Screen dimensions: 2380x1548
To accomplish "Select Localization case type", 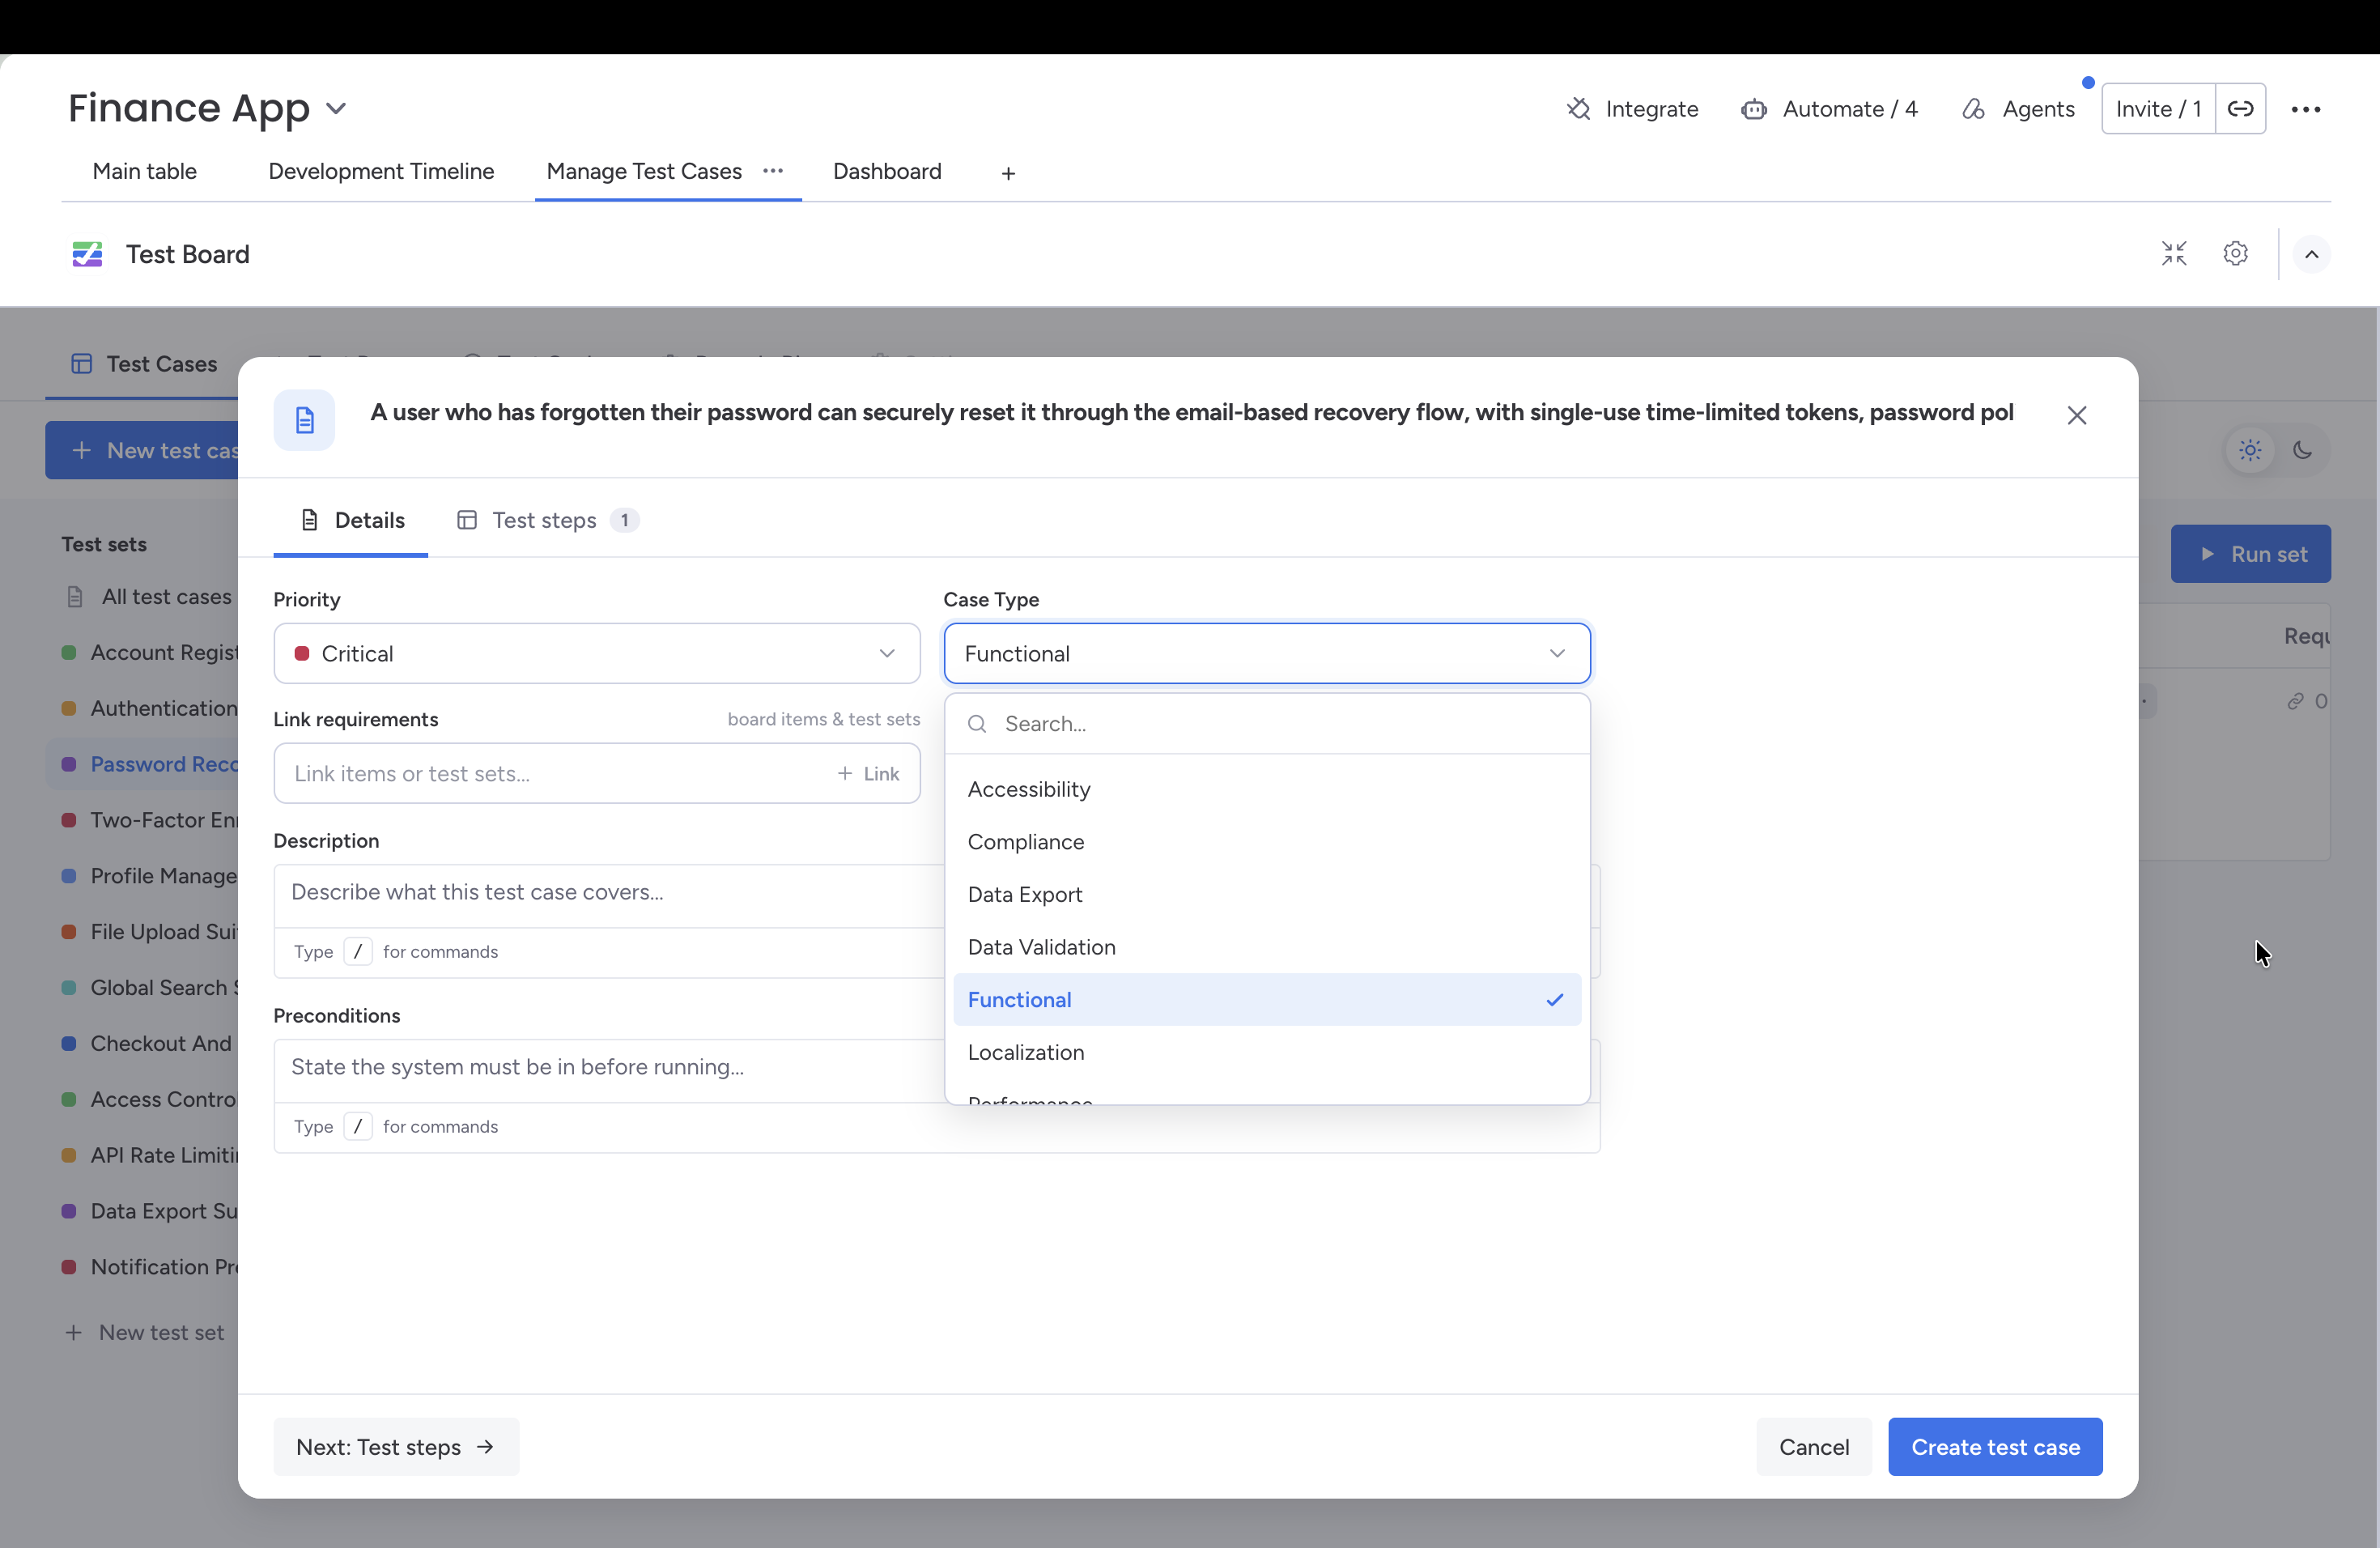I will pyautogui.click(x=1267, y=1052).
